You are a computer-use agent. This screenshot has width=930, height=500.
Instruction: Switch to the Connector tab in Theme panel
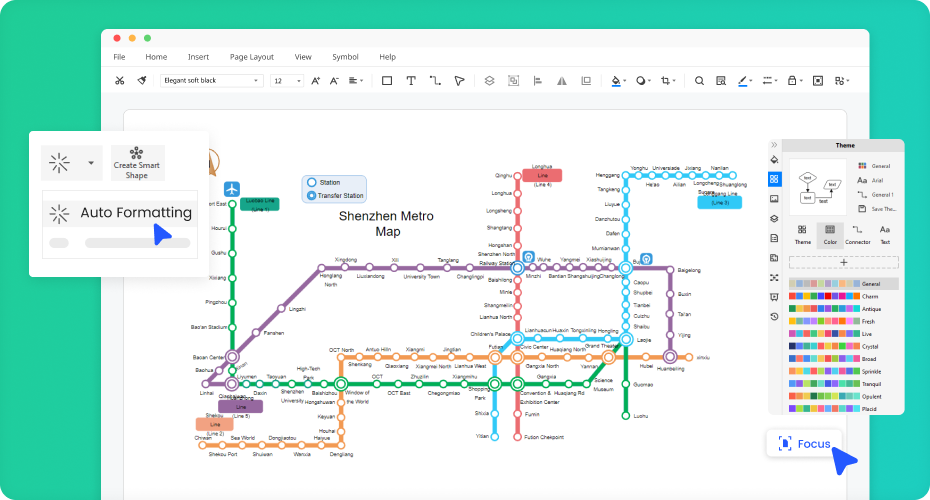(857, 234)
